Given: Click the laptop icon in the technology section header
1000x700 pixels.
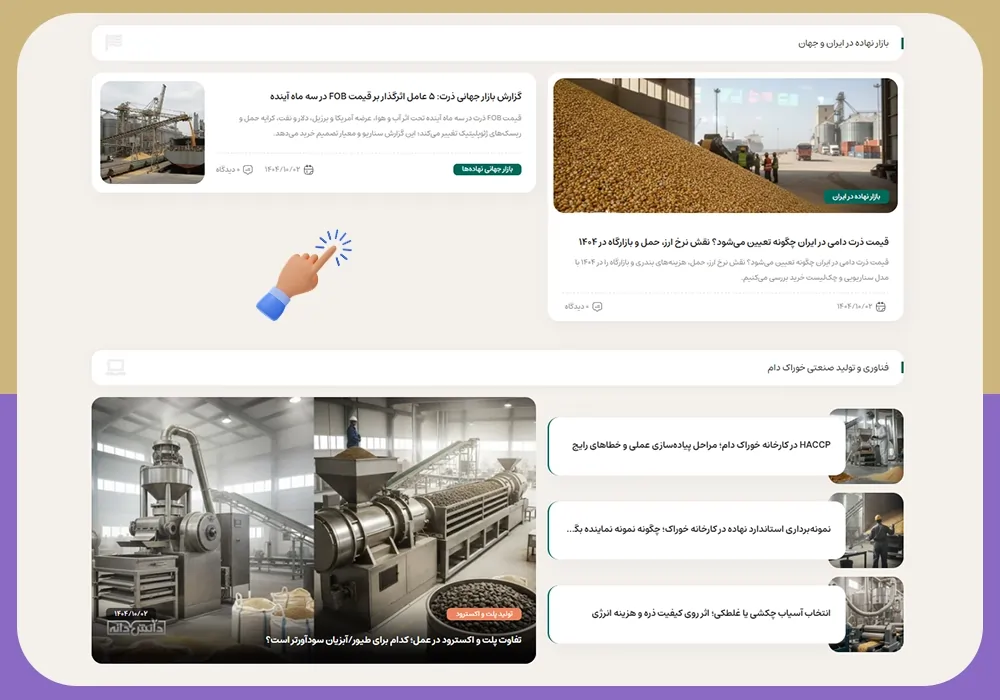Looking at the screenshot, I should [x=115, y=367].
